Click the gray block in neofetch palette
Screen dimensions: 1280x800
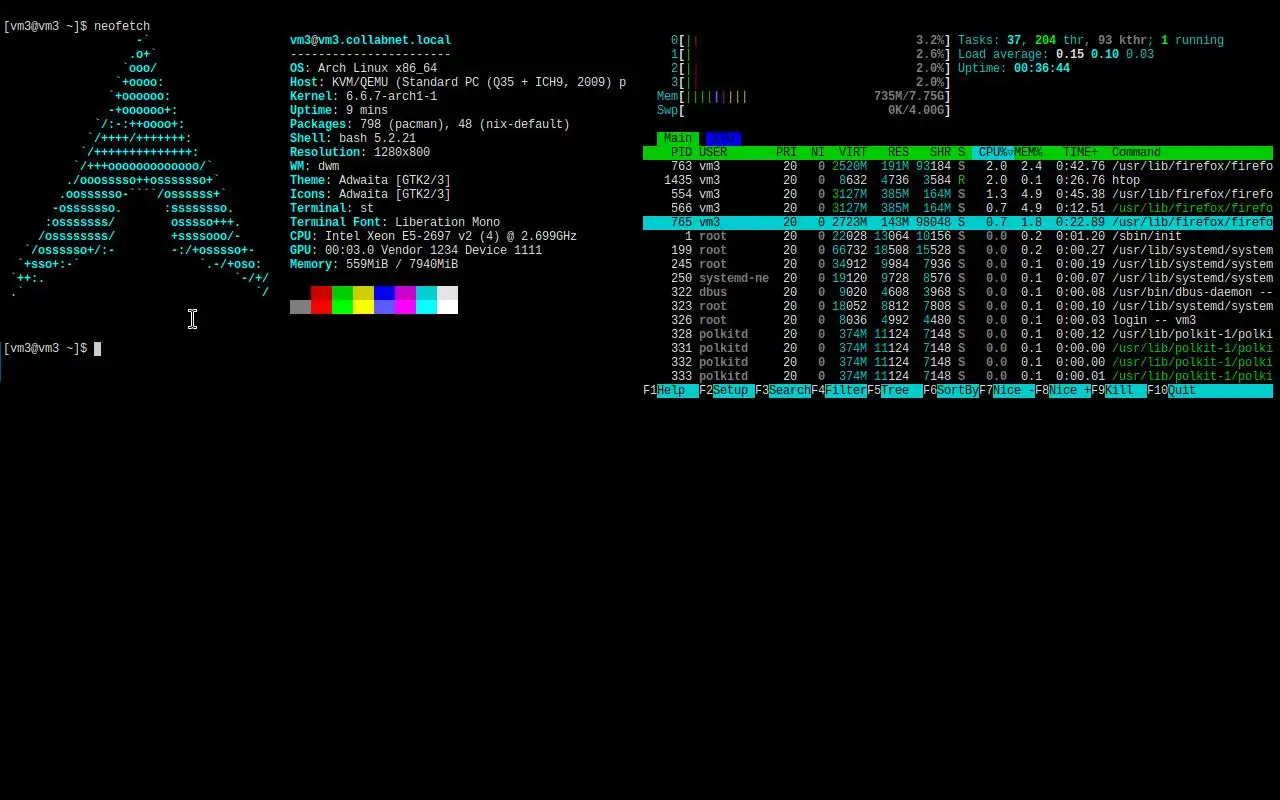[300, 307]
